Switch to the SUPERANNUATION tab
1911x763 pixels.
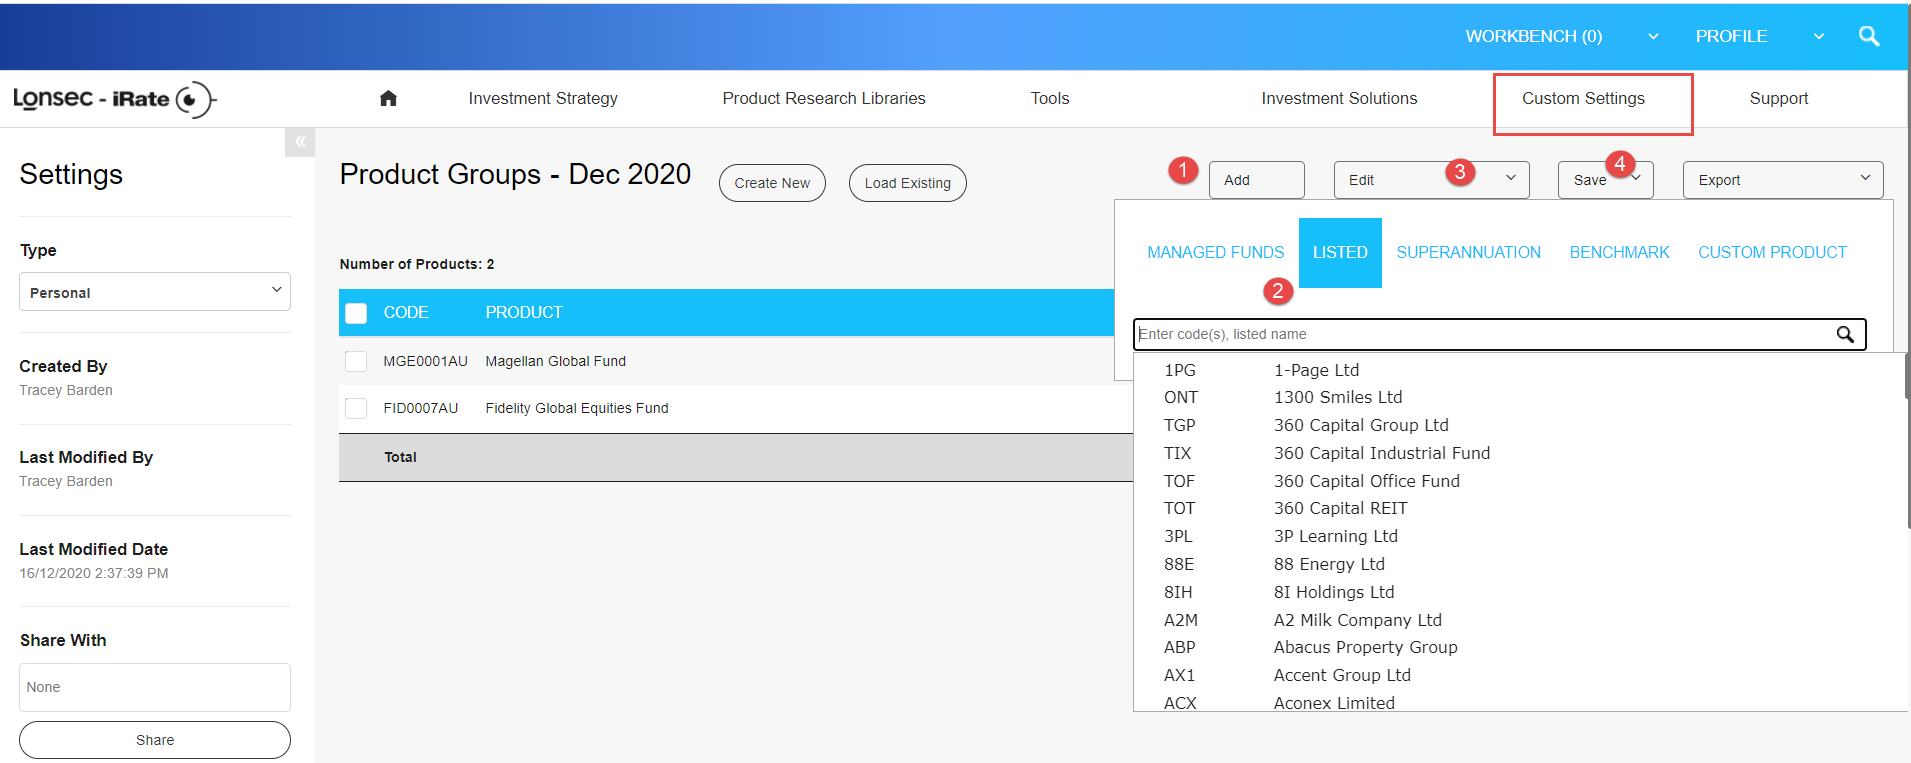[1468, 253]
